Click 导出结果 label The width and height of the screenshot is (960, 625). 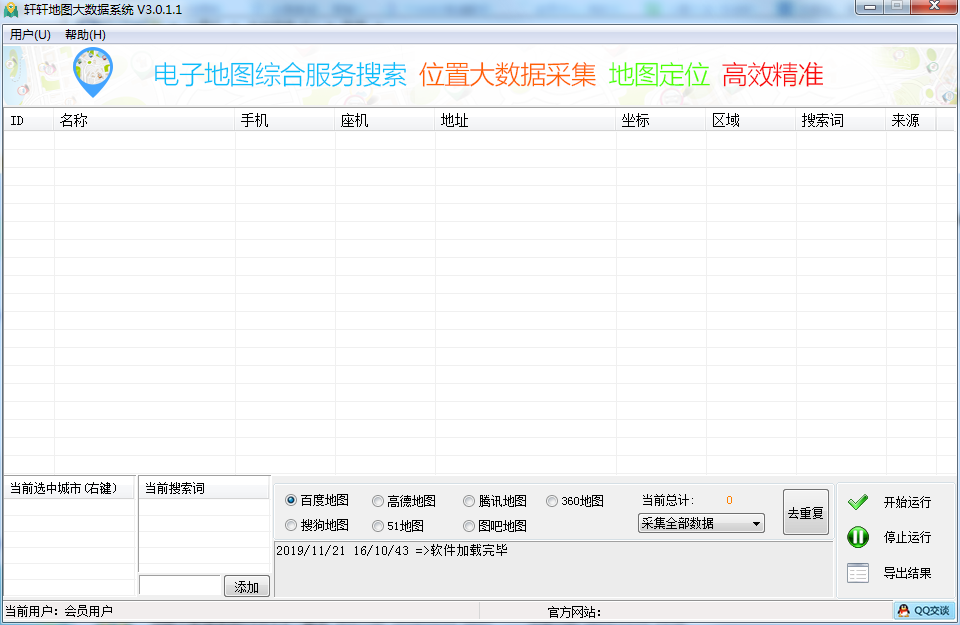click(x=907, y=574)
